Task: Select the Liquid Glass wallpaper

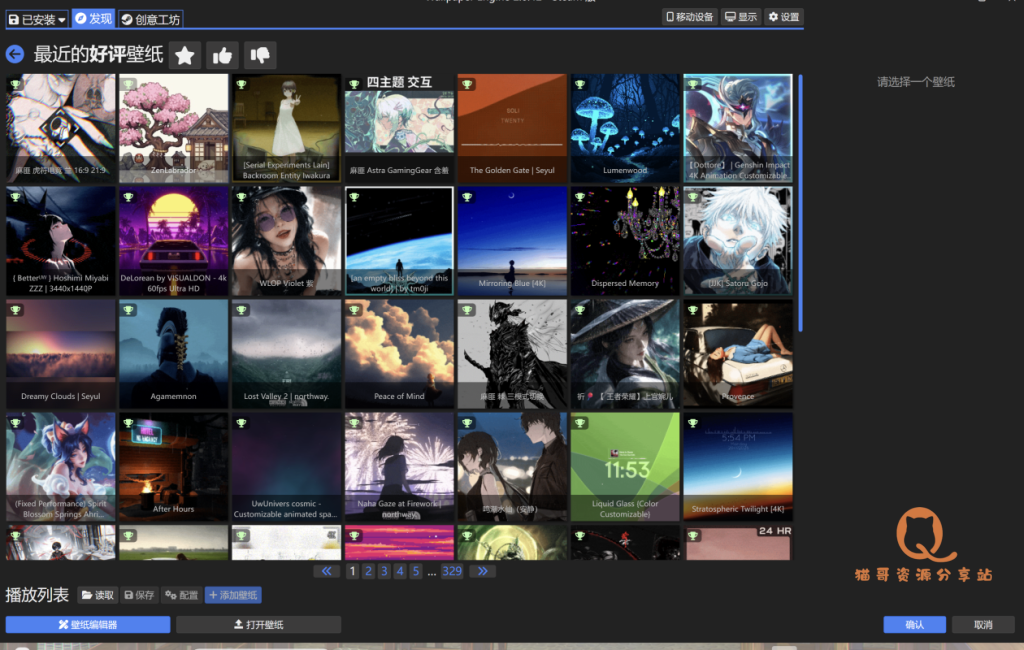Action: [625, 467]
